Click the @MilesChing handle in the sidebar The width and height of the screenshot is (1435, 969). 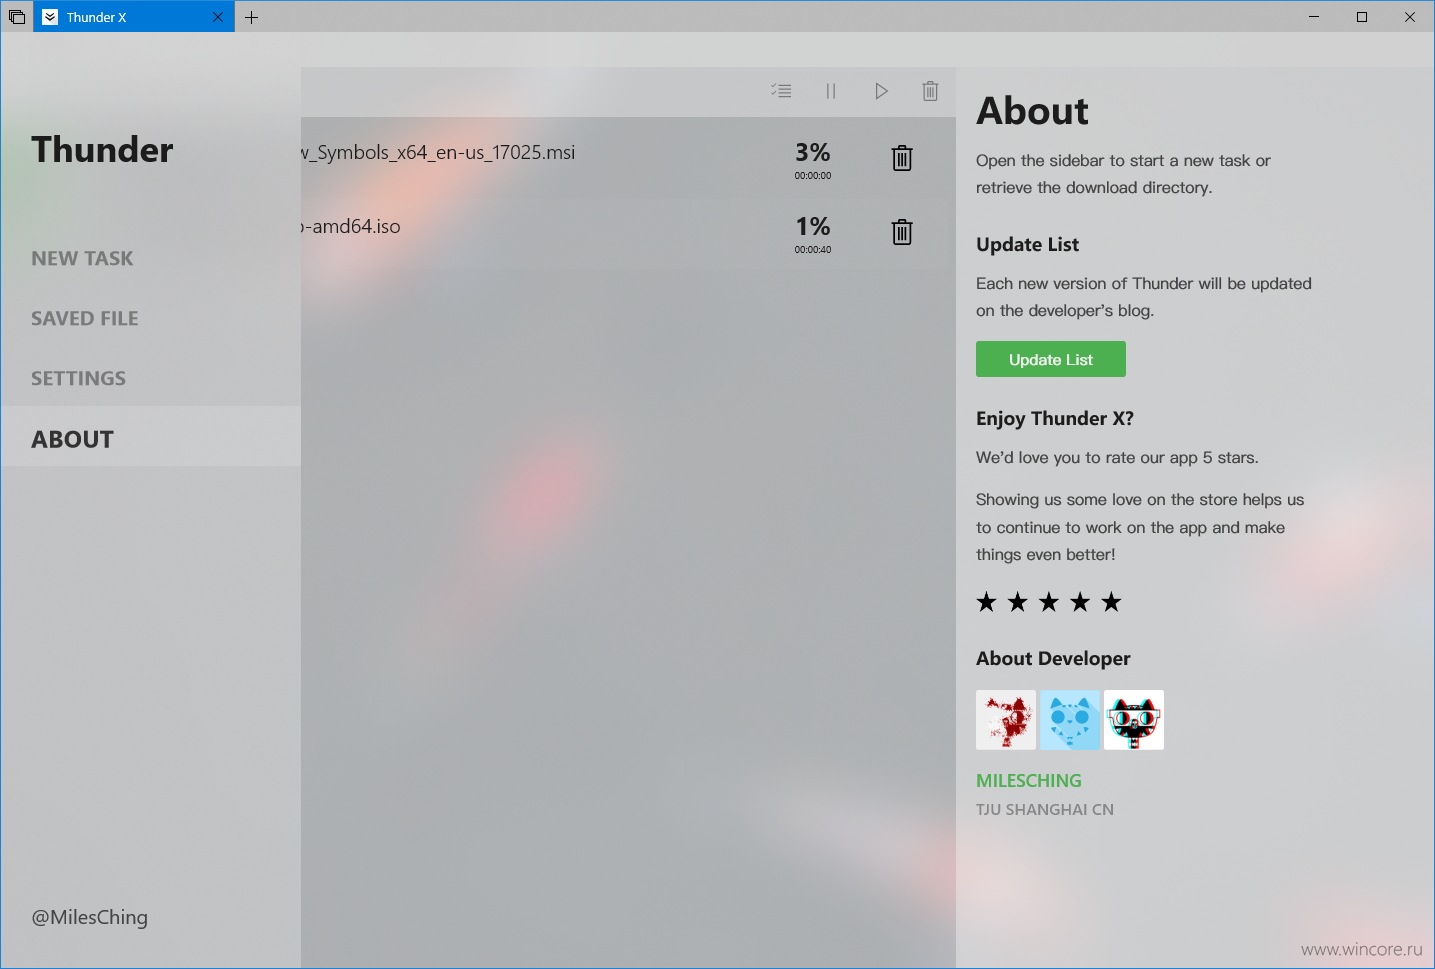tap(90, 917)
